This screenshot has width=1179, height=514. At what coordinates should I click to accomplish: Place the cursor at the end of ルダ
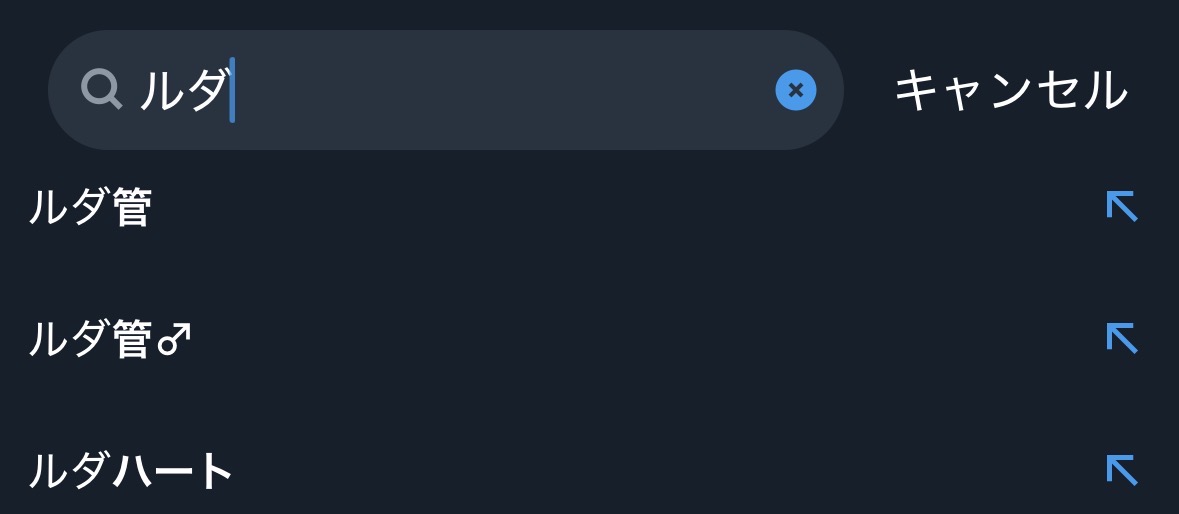(230, 91)
